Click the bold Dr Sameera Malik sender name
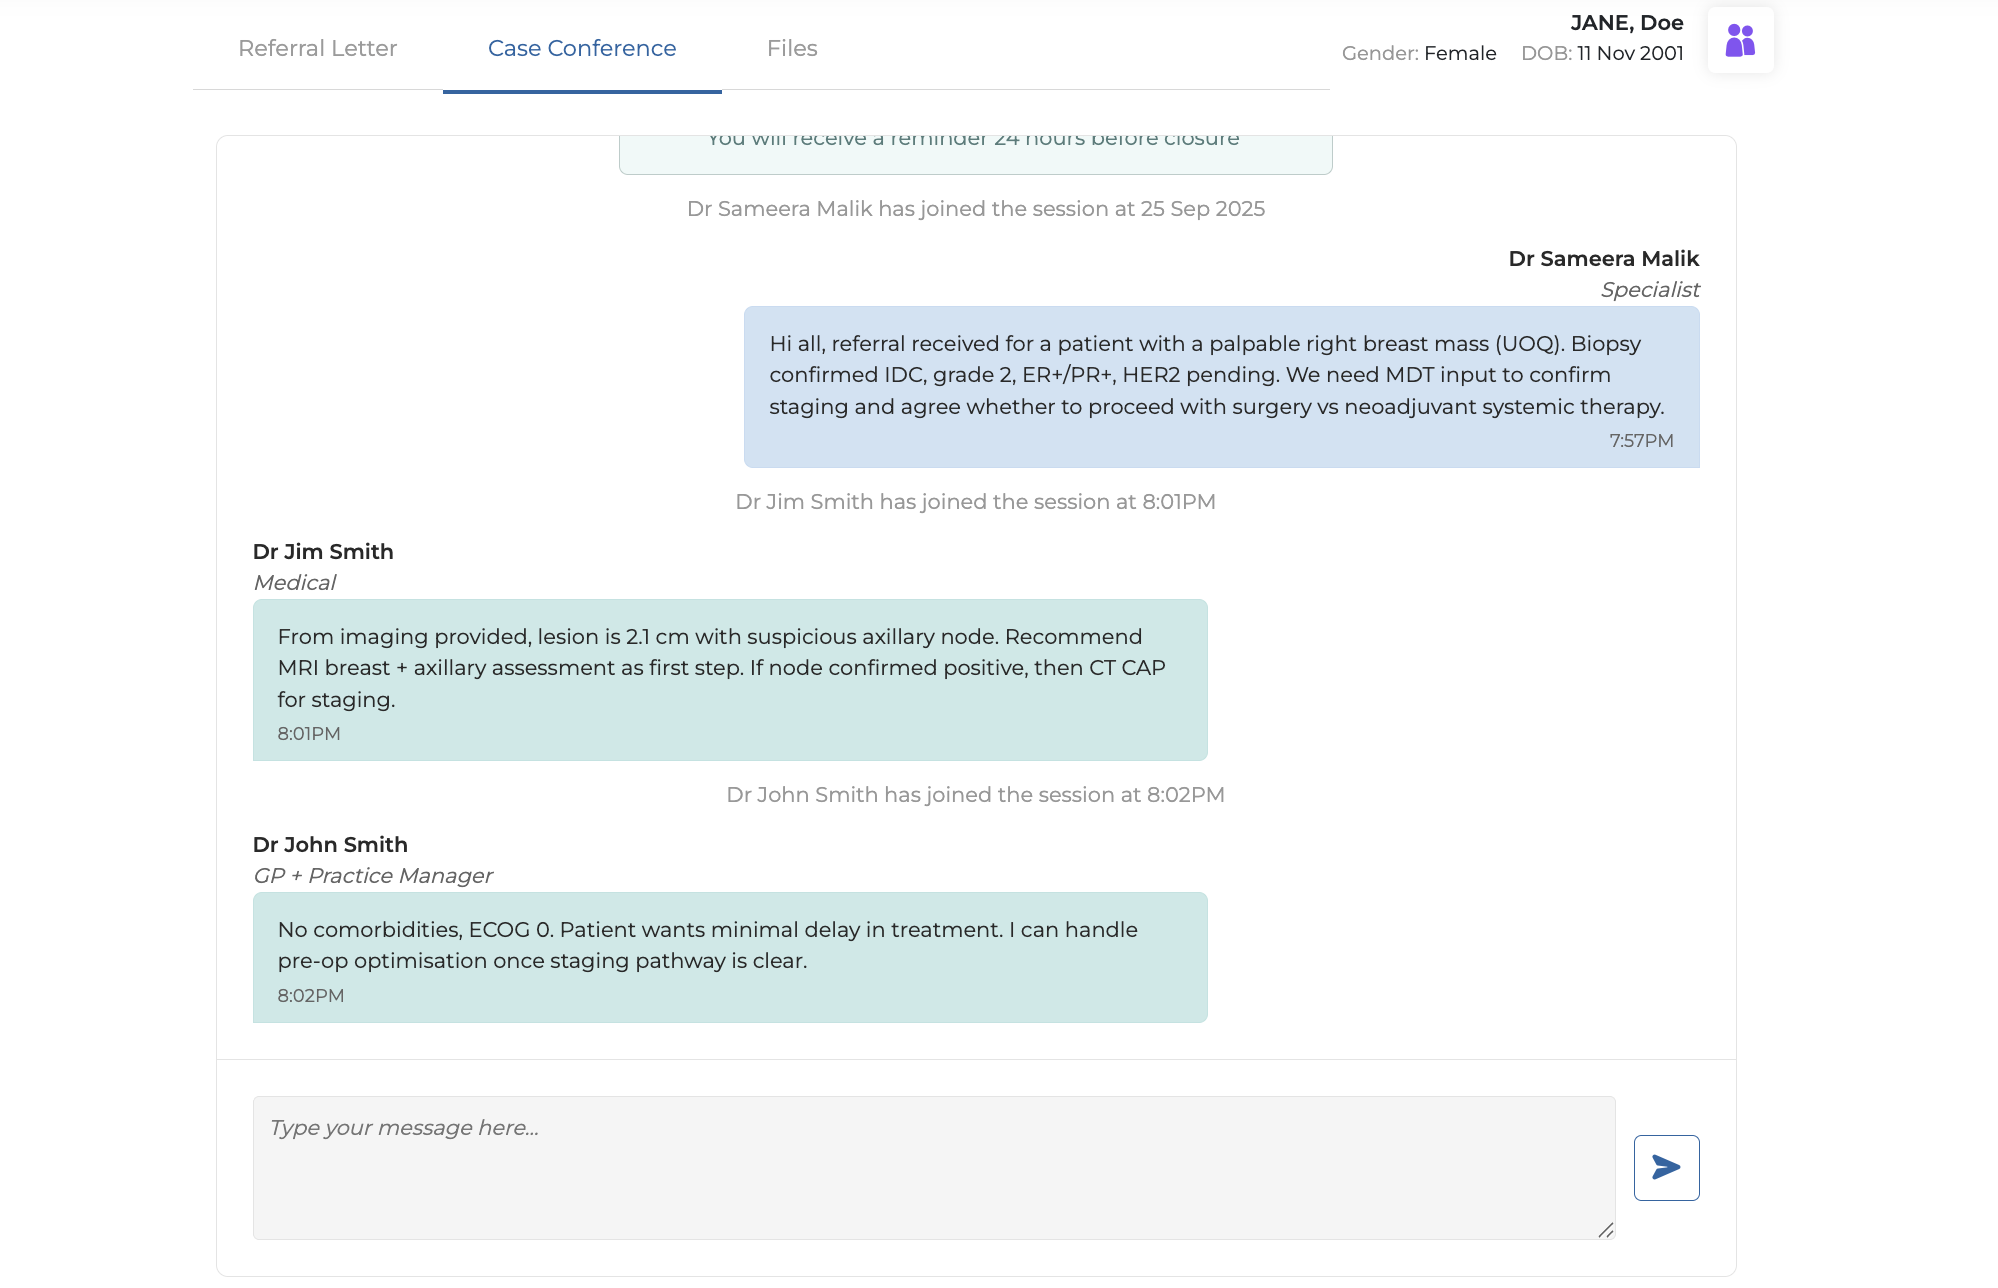 click(x=1603, y=259)
